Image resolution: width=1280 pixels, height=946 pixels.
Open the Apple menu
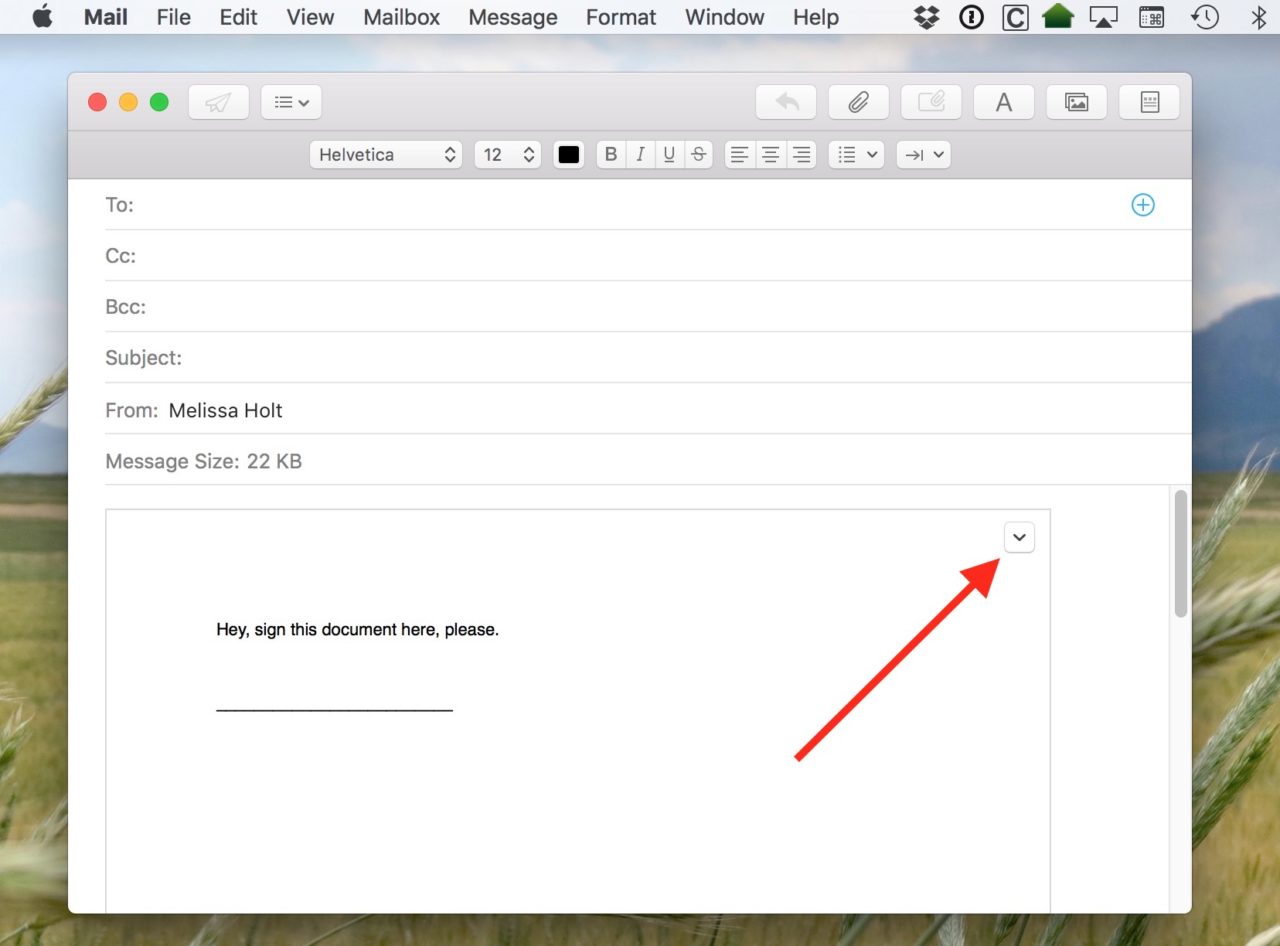click(42, 17)
